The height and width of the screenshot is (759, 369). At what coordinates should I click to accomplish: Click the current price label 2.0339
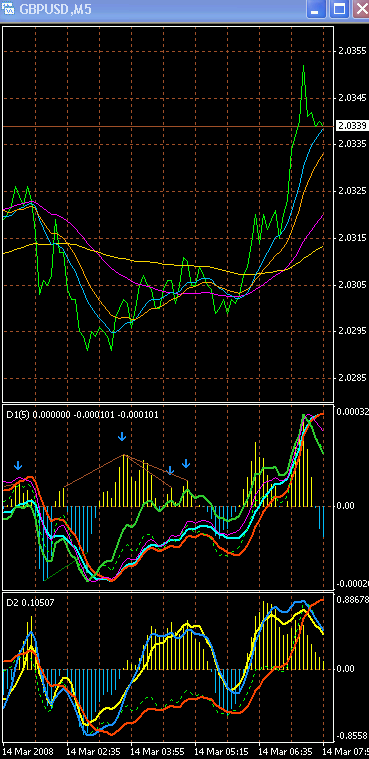pyautogui.click(x=352, y=126)
